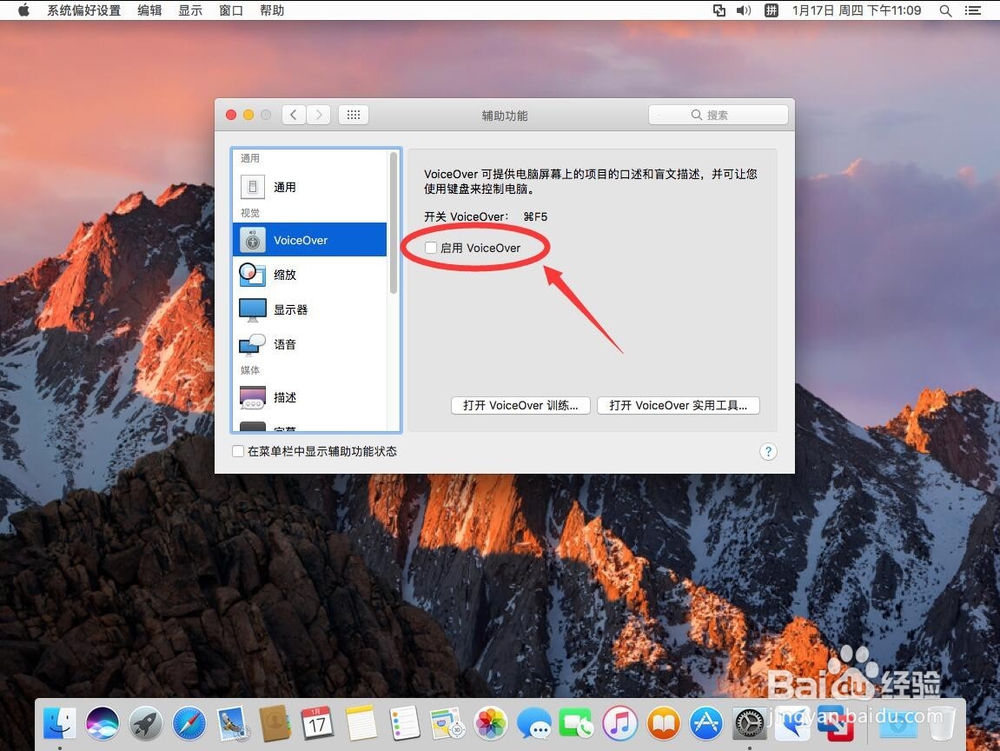Select 显示器 (Display) in the sidebar
Image resolution: width=1000 pixels, height=751 pixels.
tap(310, 310)
